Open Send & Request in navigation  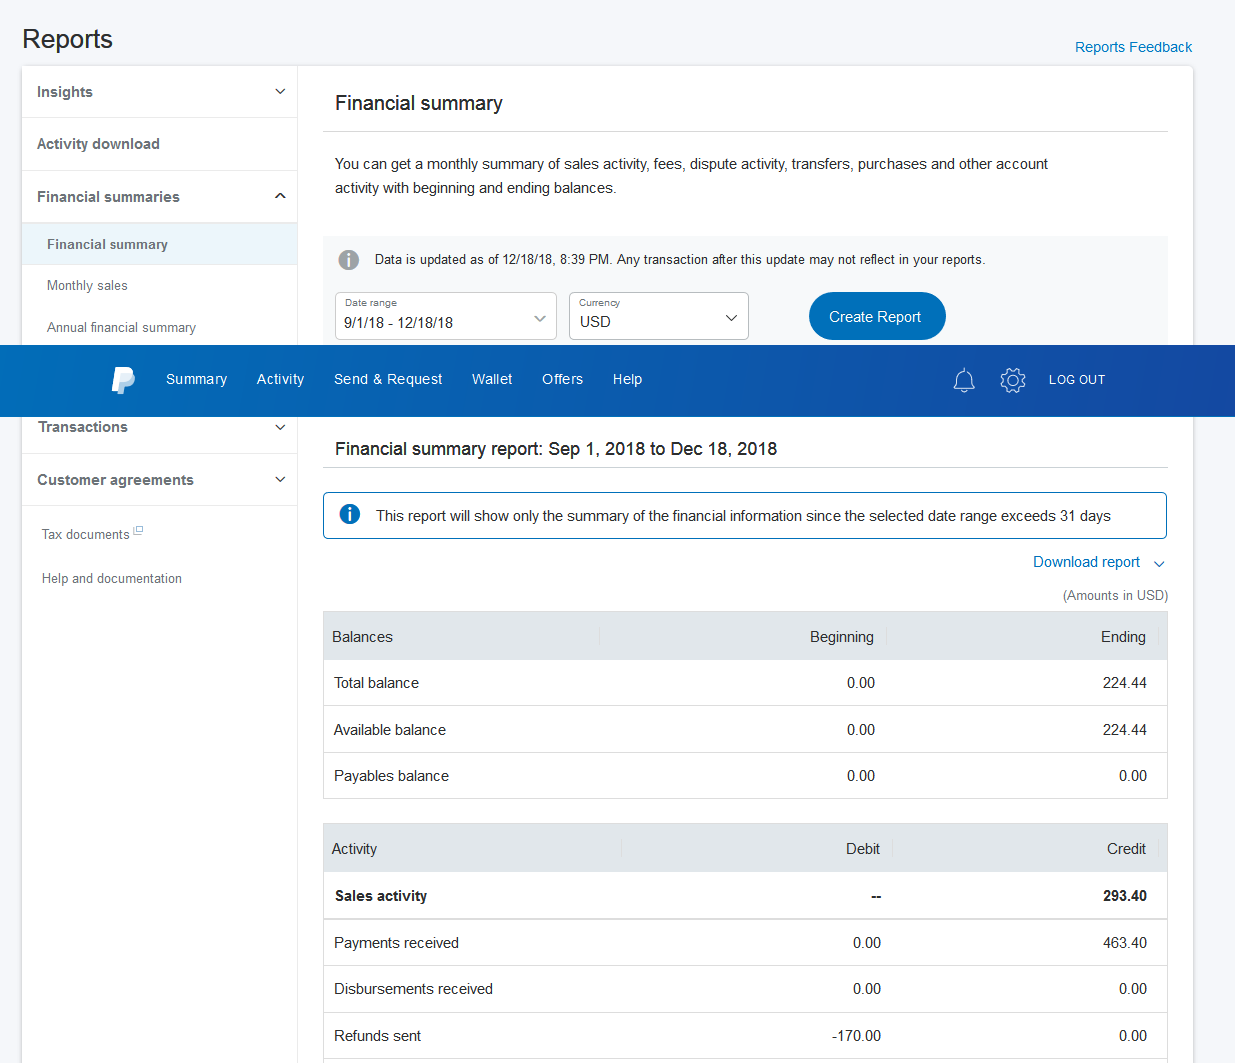click(x=388, y=380)
